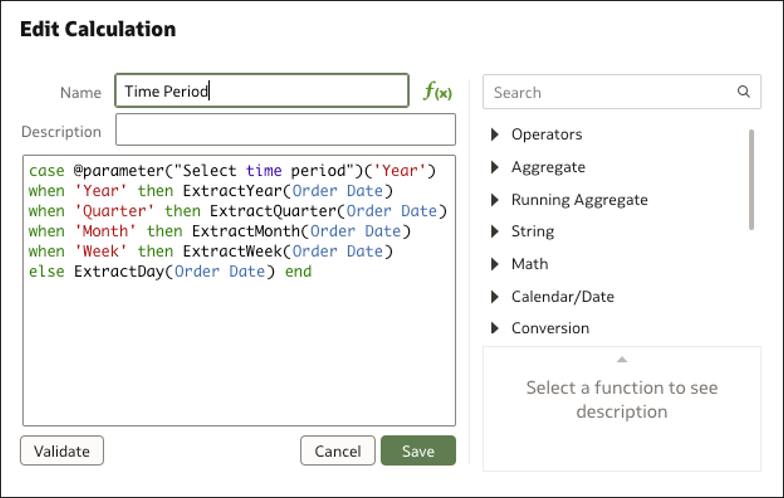Click 'Week' string literal in expression
The width and height of the screenshot is (784, 498).
point(100,251)
